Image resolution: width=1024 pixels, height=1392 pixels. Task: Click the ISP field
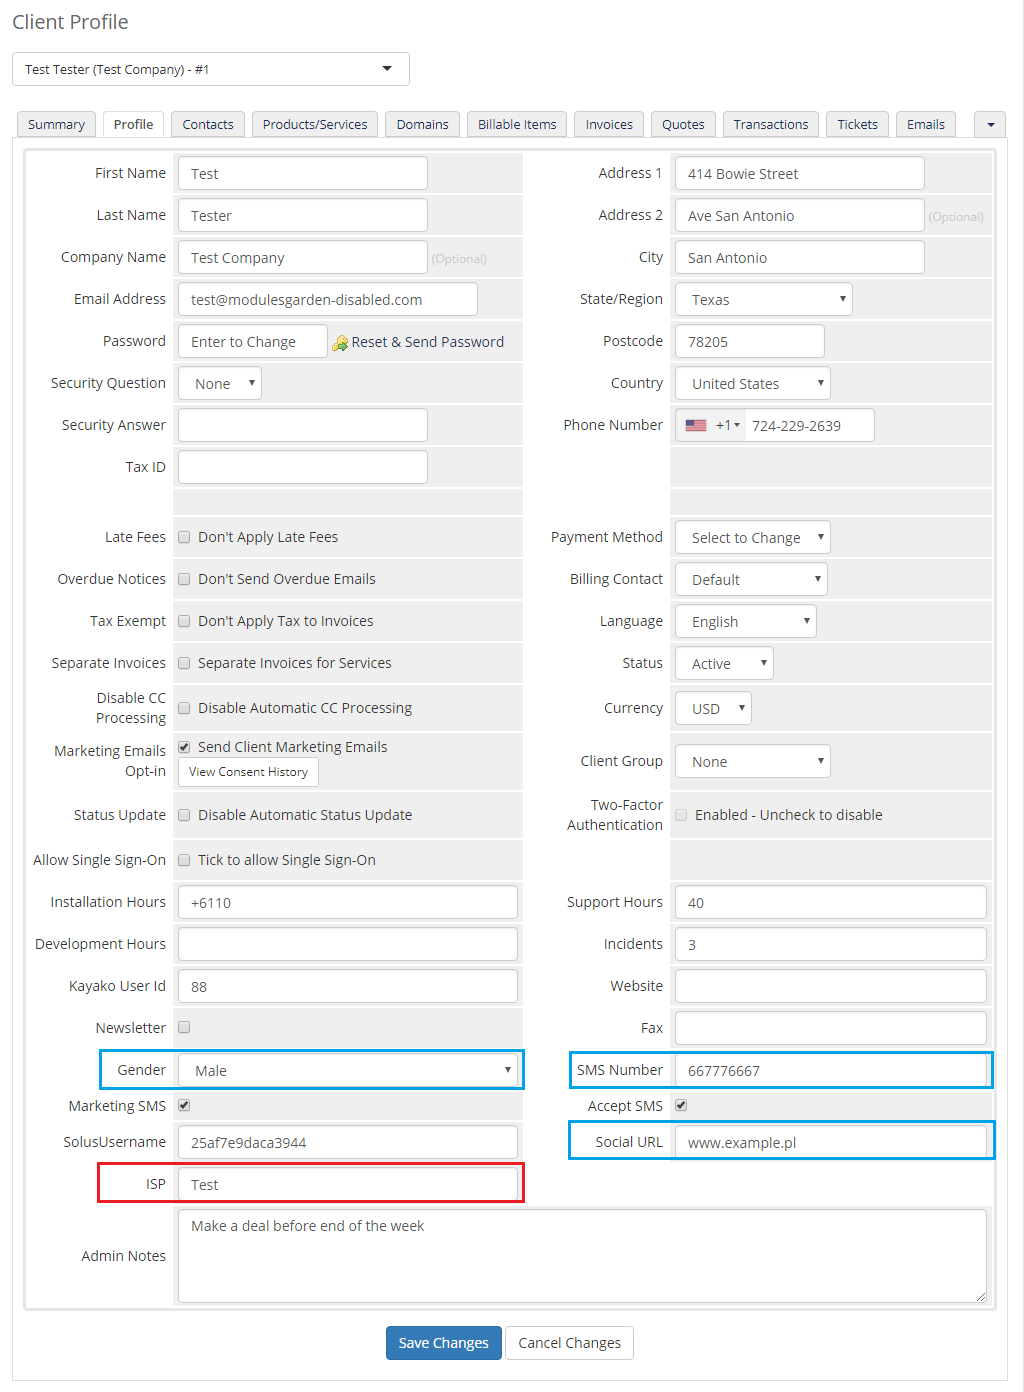(x=348, y=1184)
